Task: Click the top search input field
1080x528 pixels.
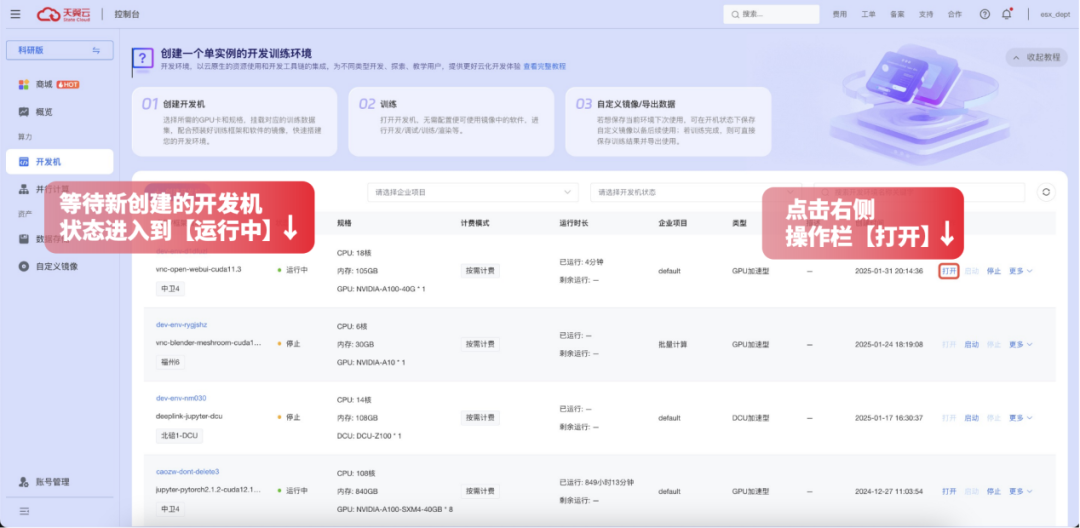Action: tap(771, 14)
